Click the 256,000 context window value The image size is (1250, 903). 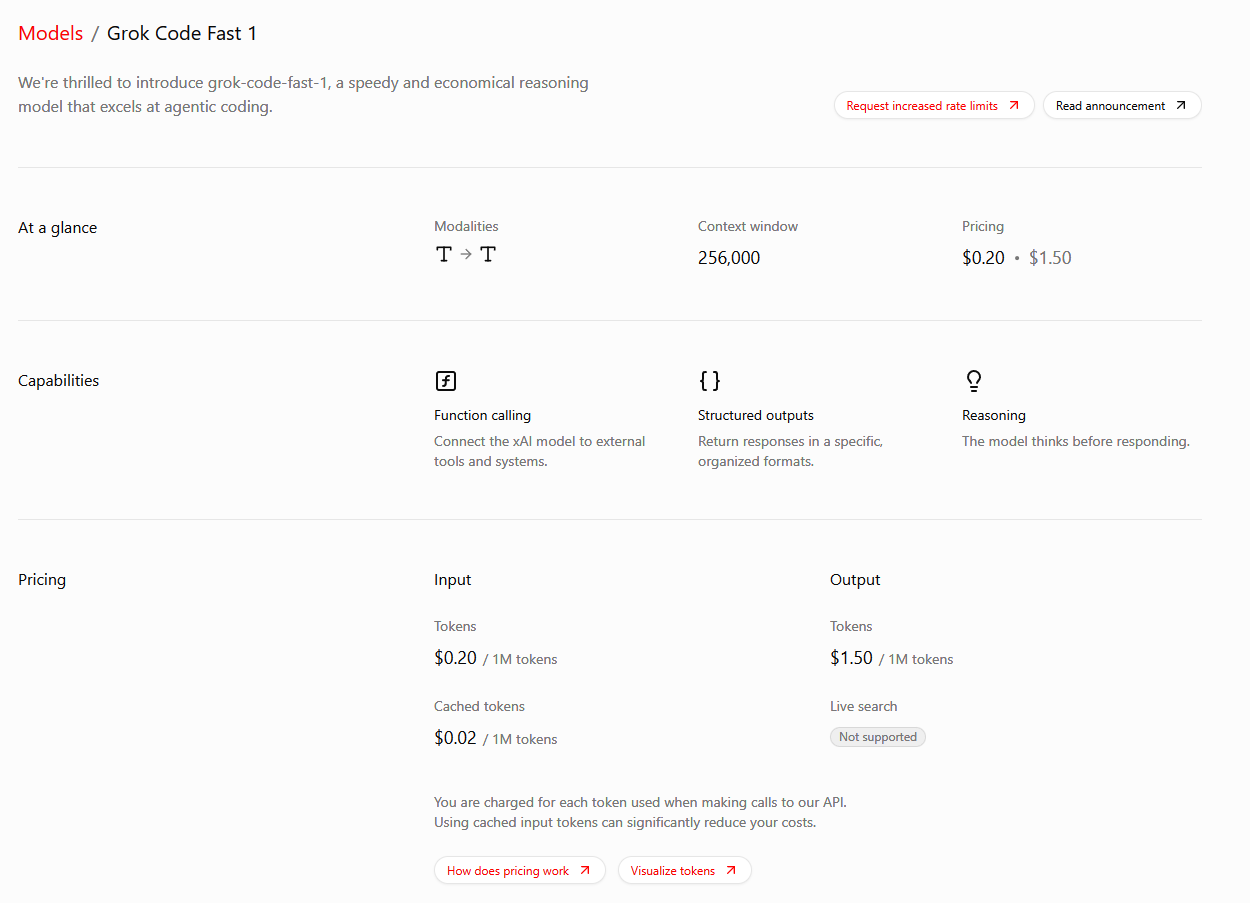pyautogui.click(x=729, y=258)
